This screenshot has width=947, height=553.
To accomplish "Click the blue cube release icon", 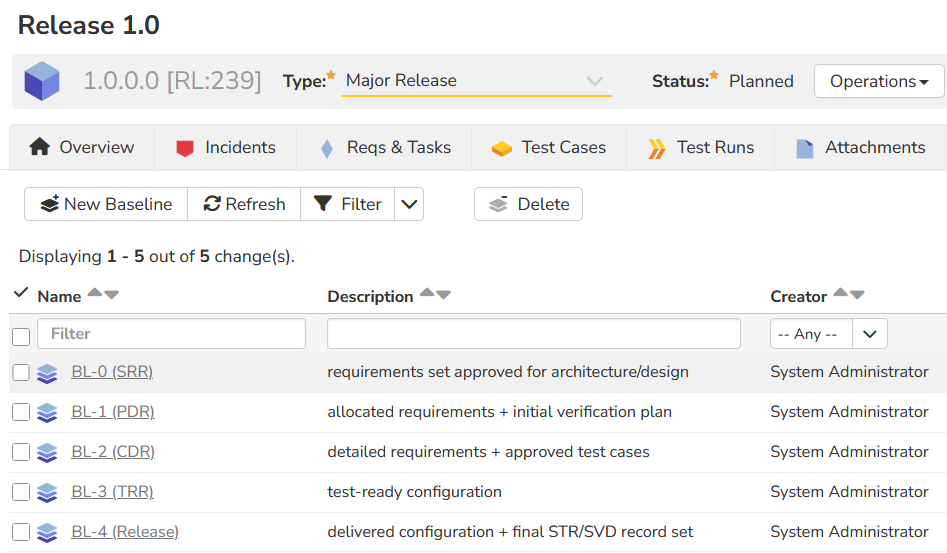I will pyautogui.click(x=42, y=81).
